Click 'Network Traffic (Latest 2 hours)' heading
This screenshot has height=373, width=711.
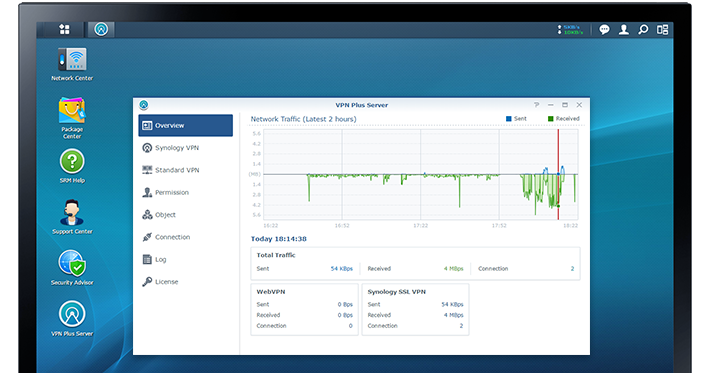click(x=303, y=119)
